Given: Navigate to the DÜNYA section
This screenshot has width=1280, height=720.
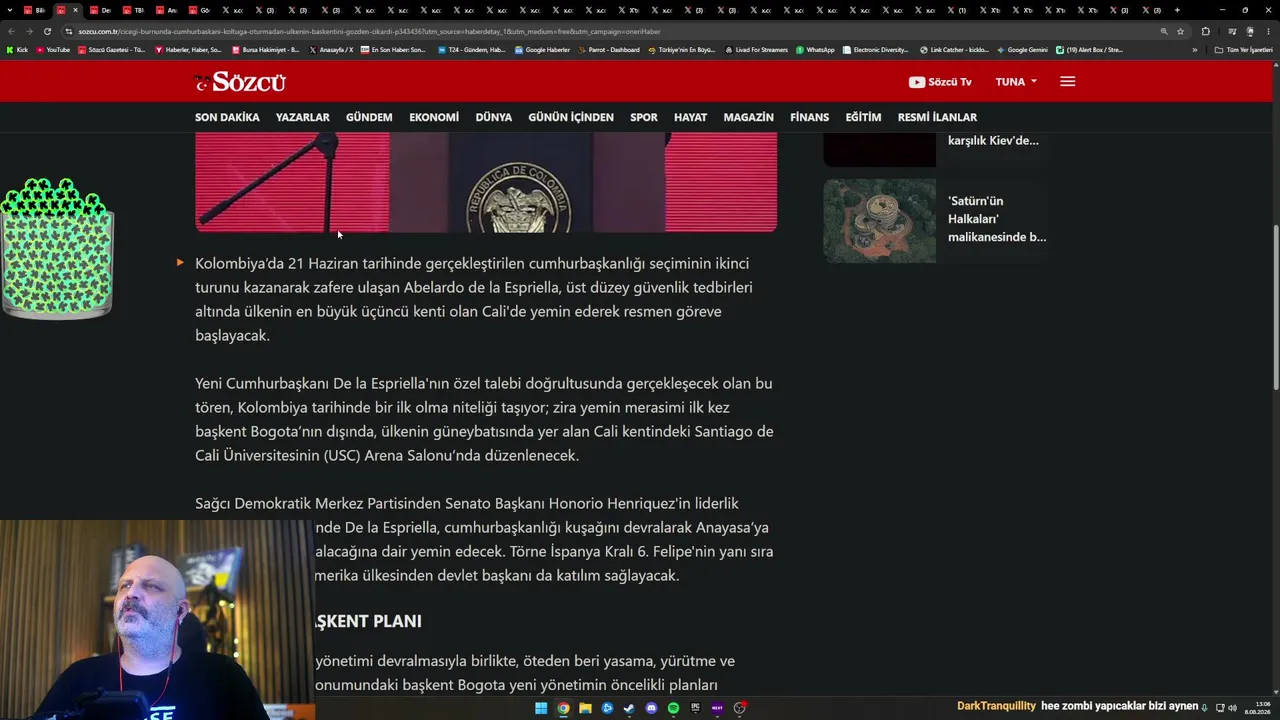Looking at the screenshot, I should coord(494,117).
